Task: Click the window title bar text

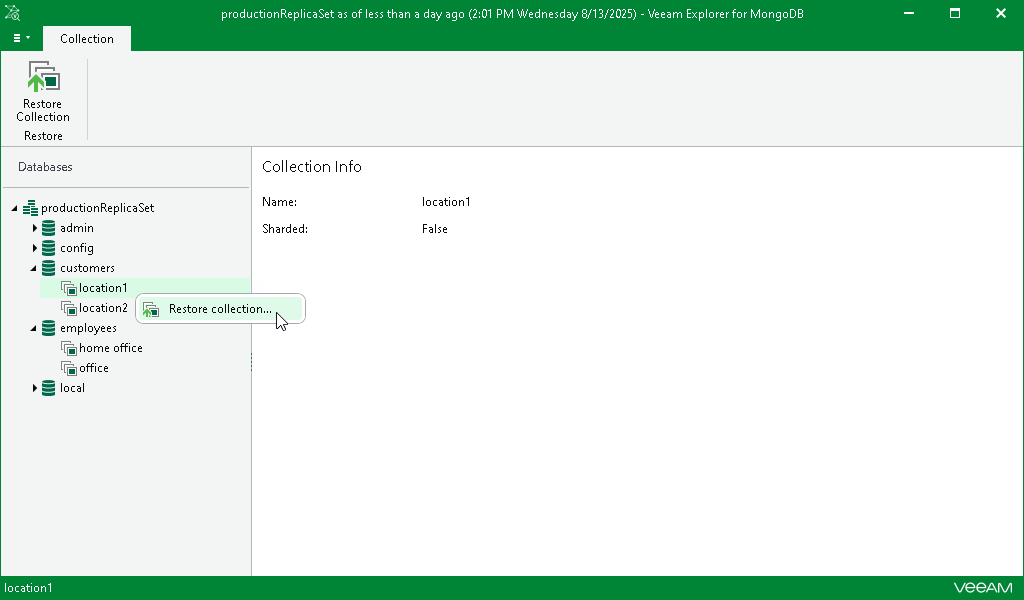Action: coord(512,14)
